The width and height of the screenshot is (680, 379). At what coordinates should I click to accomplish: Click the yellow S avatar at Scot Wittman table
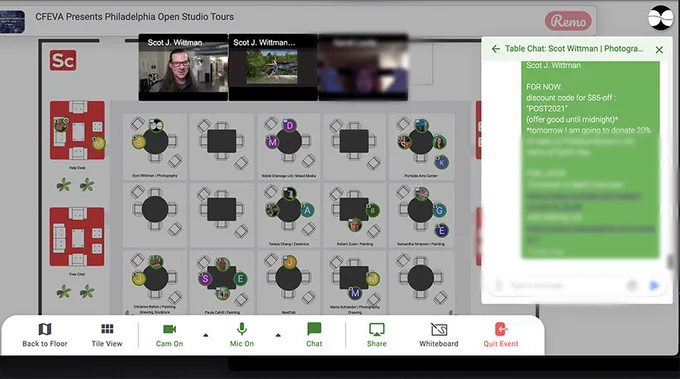[x=139, y=142]
